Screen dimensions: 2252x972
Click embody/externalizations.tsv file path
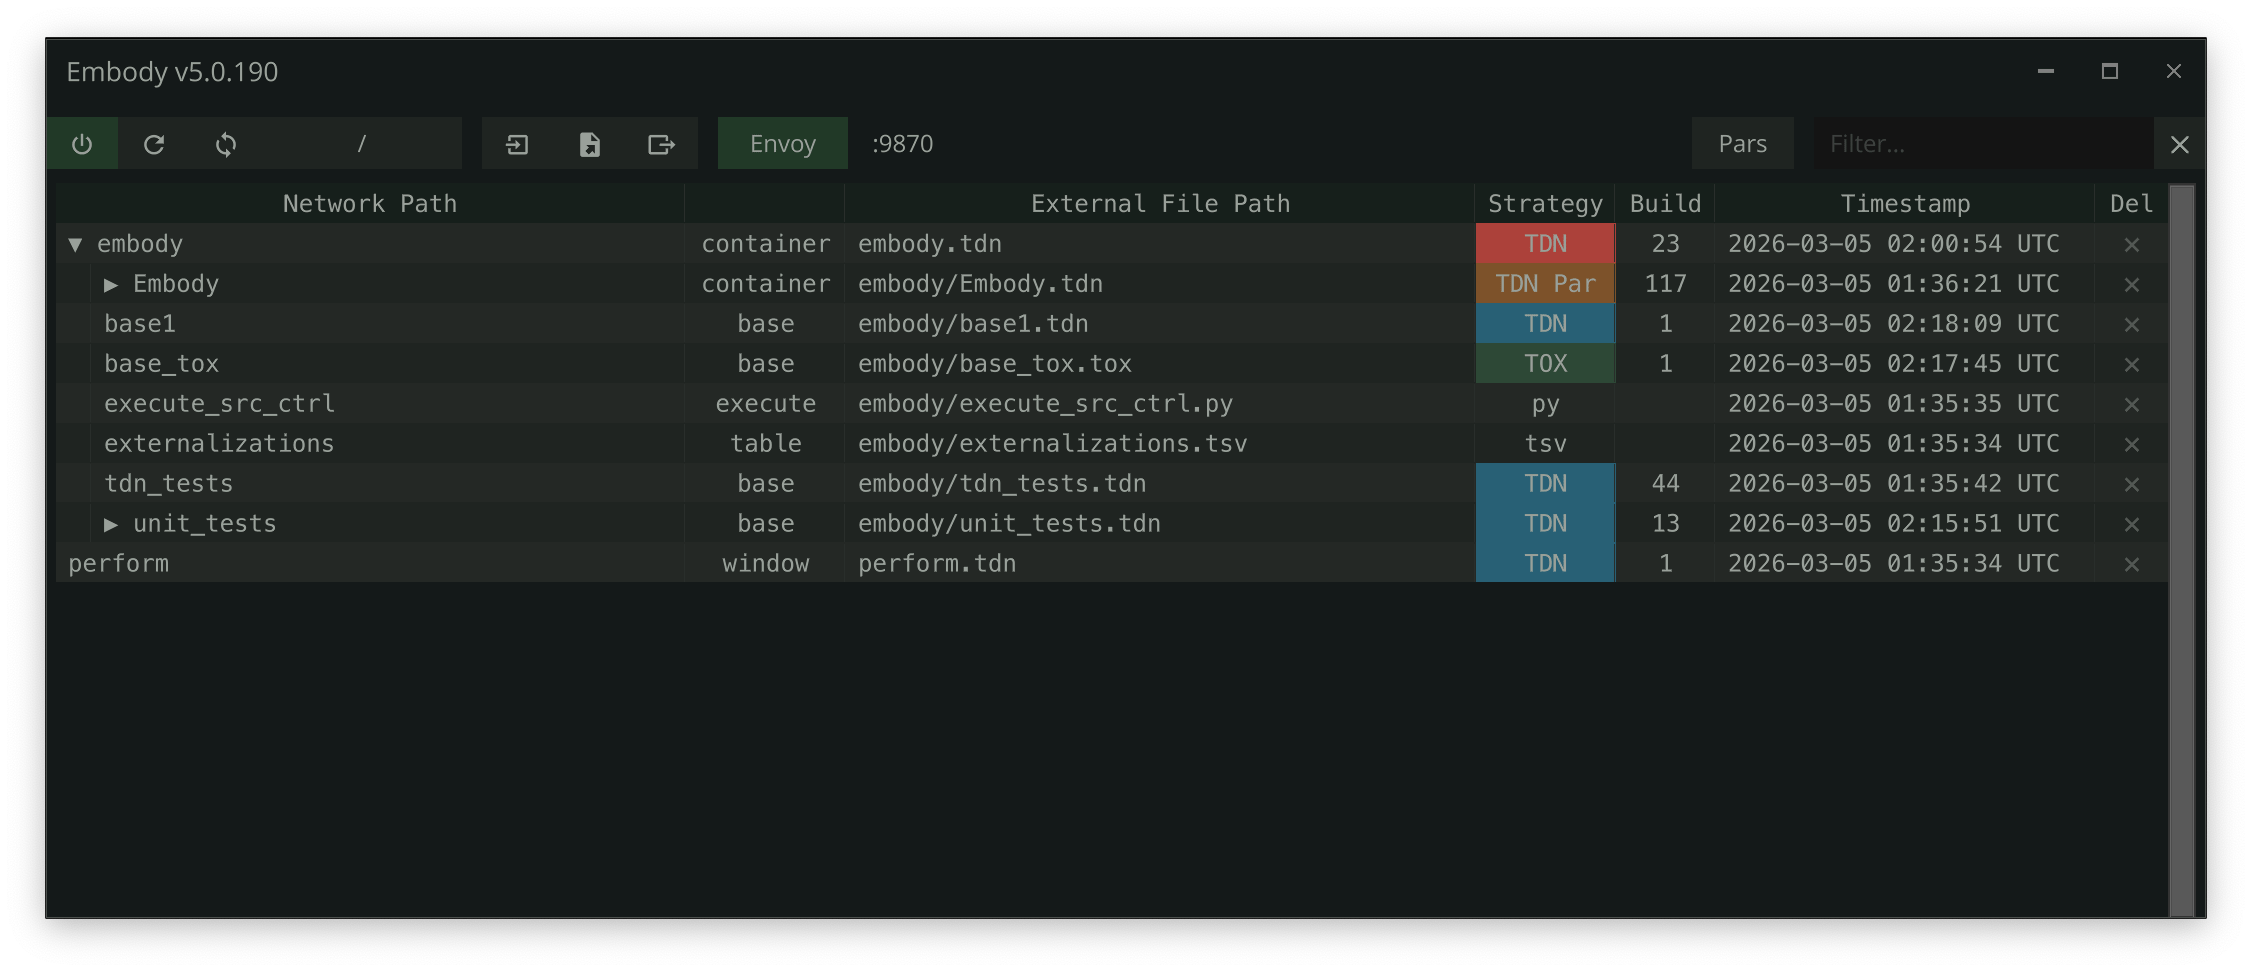pyautogui.click(x=1052, y=444)
